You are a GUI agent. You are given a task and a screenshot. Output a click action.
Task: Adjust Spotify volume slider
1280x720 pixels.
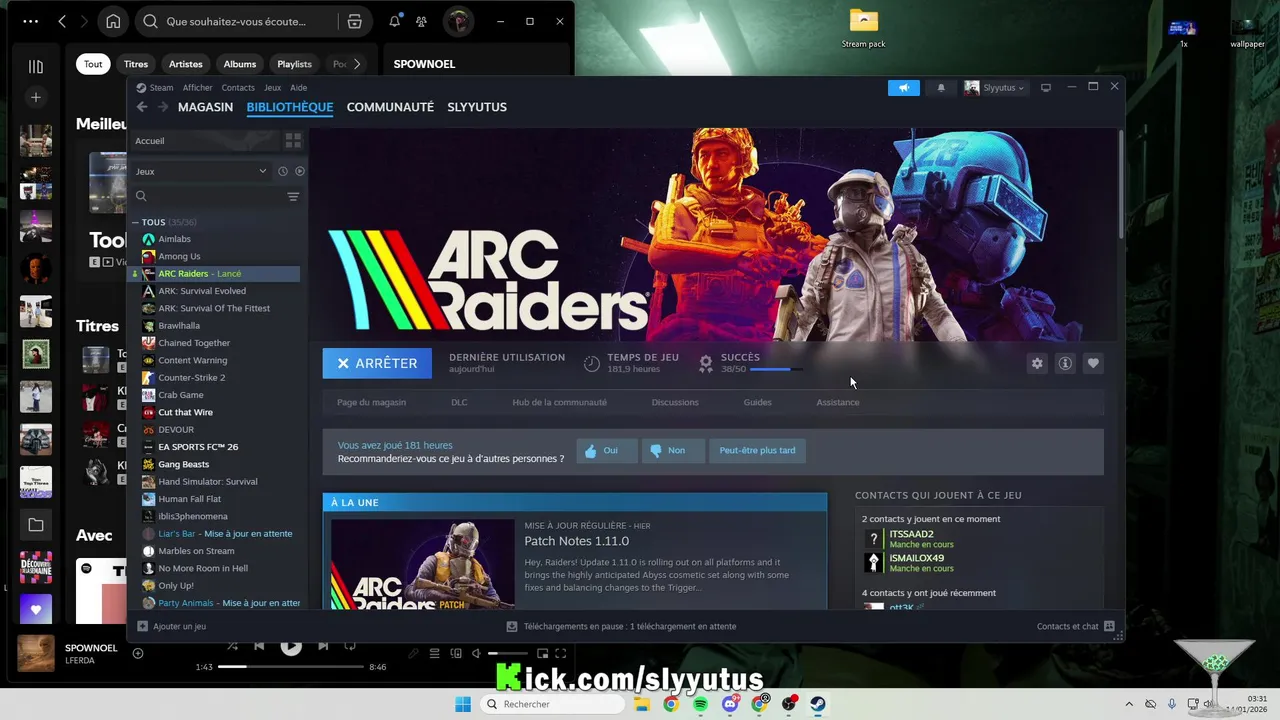pos(507,654)
